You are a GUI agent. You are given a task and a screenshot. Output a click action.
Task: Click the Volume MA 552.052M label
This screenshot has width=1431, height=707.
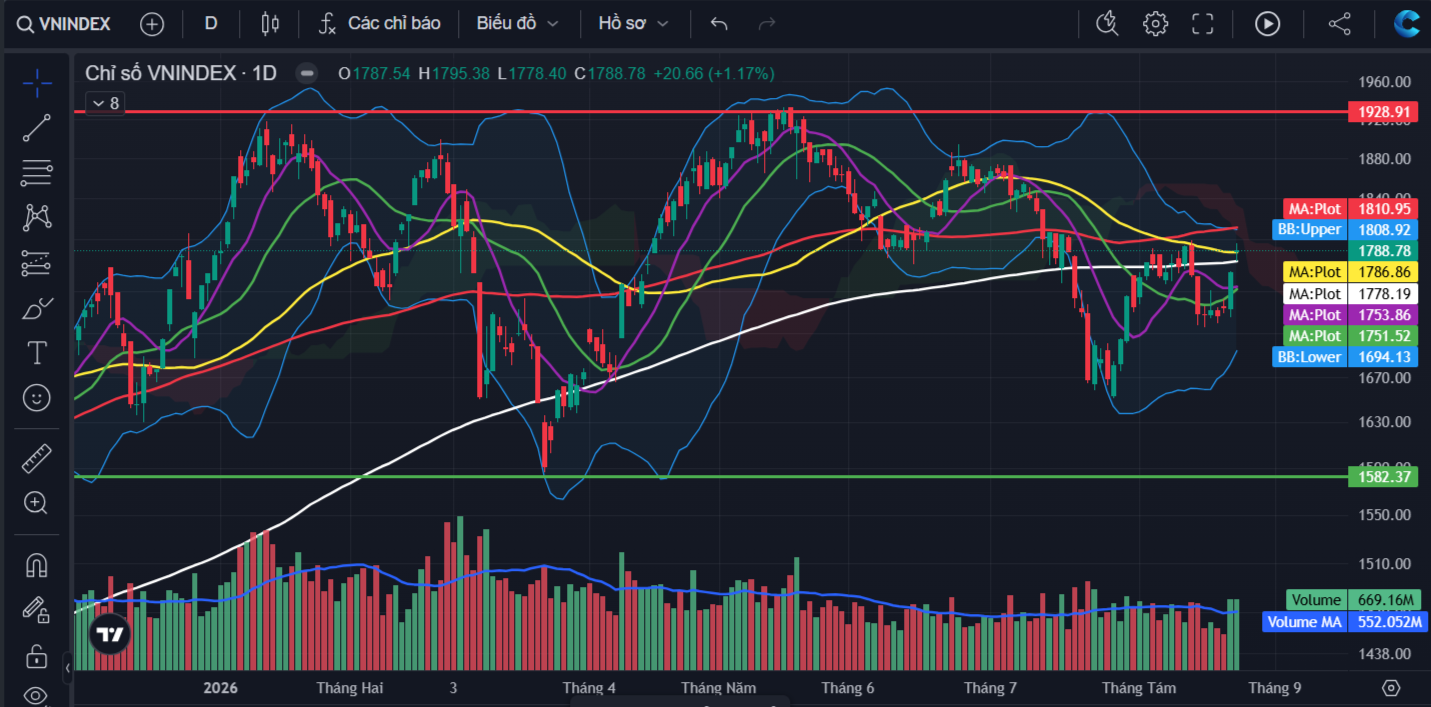coord(1343,622)
